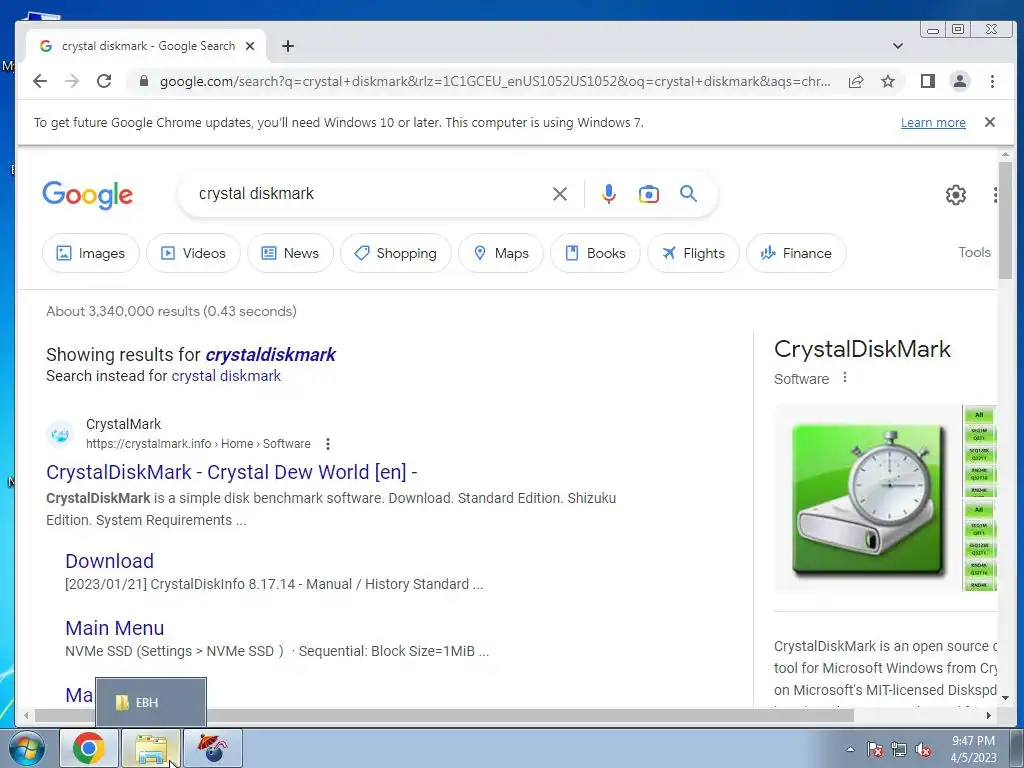The width and height of the screenshot is (1024, 768).
Task: Open the Chrome three-dot menu
Action: pos(992,81)
